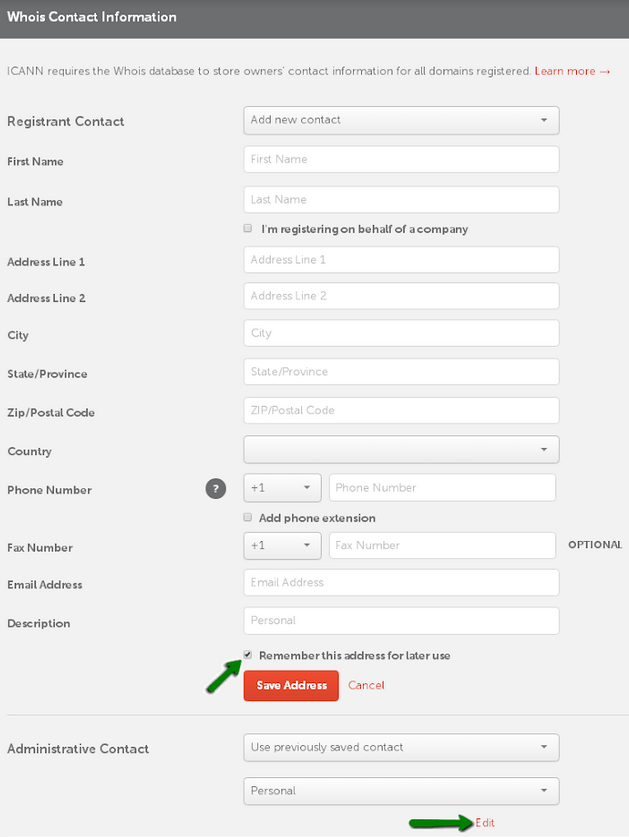
Task: Enable "Add phone extension"
Action: (x=247, y=517)
